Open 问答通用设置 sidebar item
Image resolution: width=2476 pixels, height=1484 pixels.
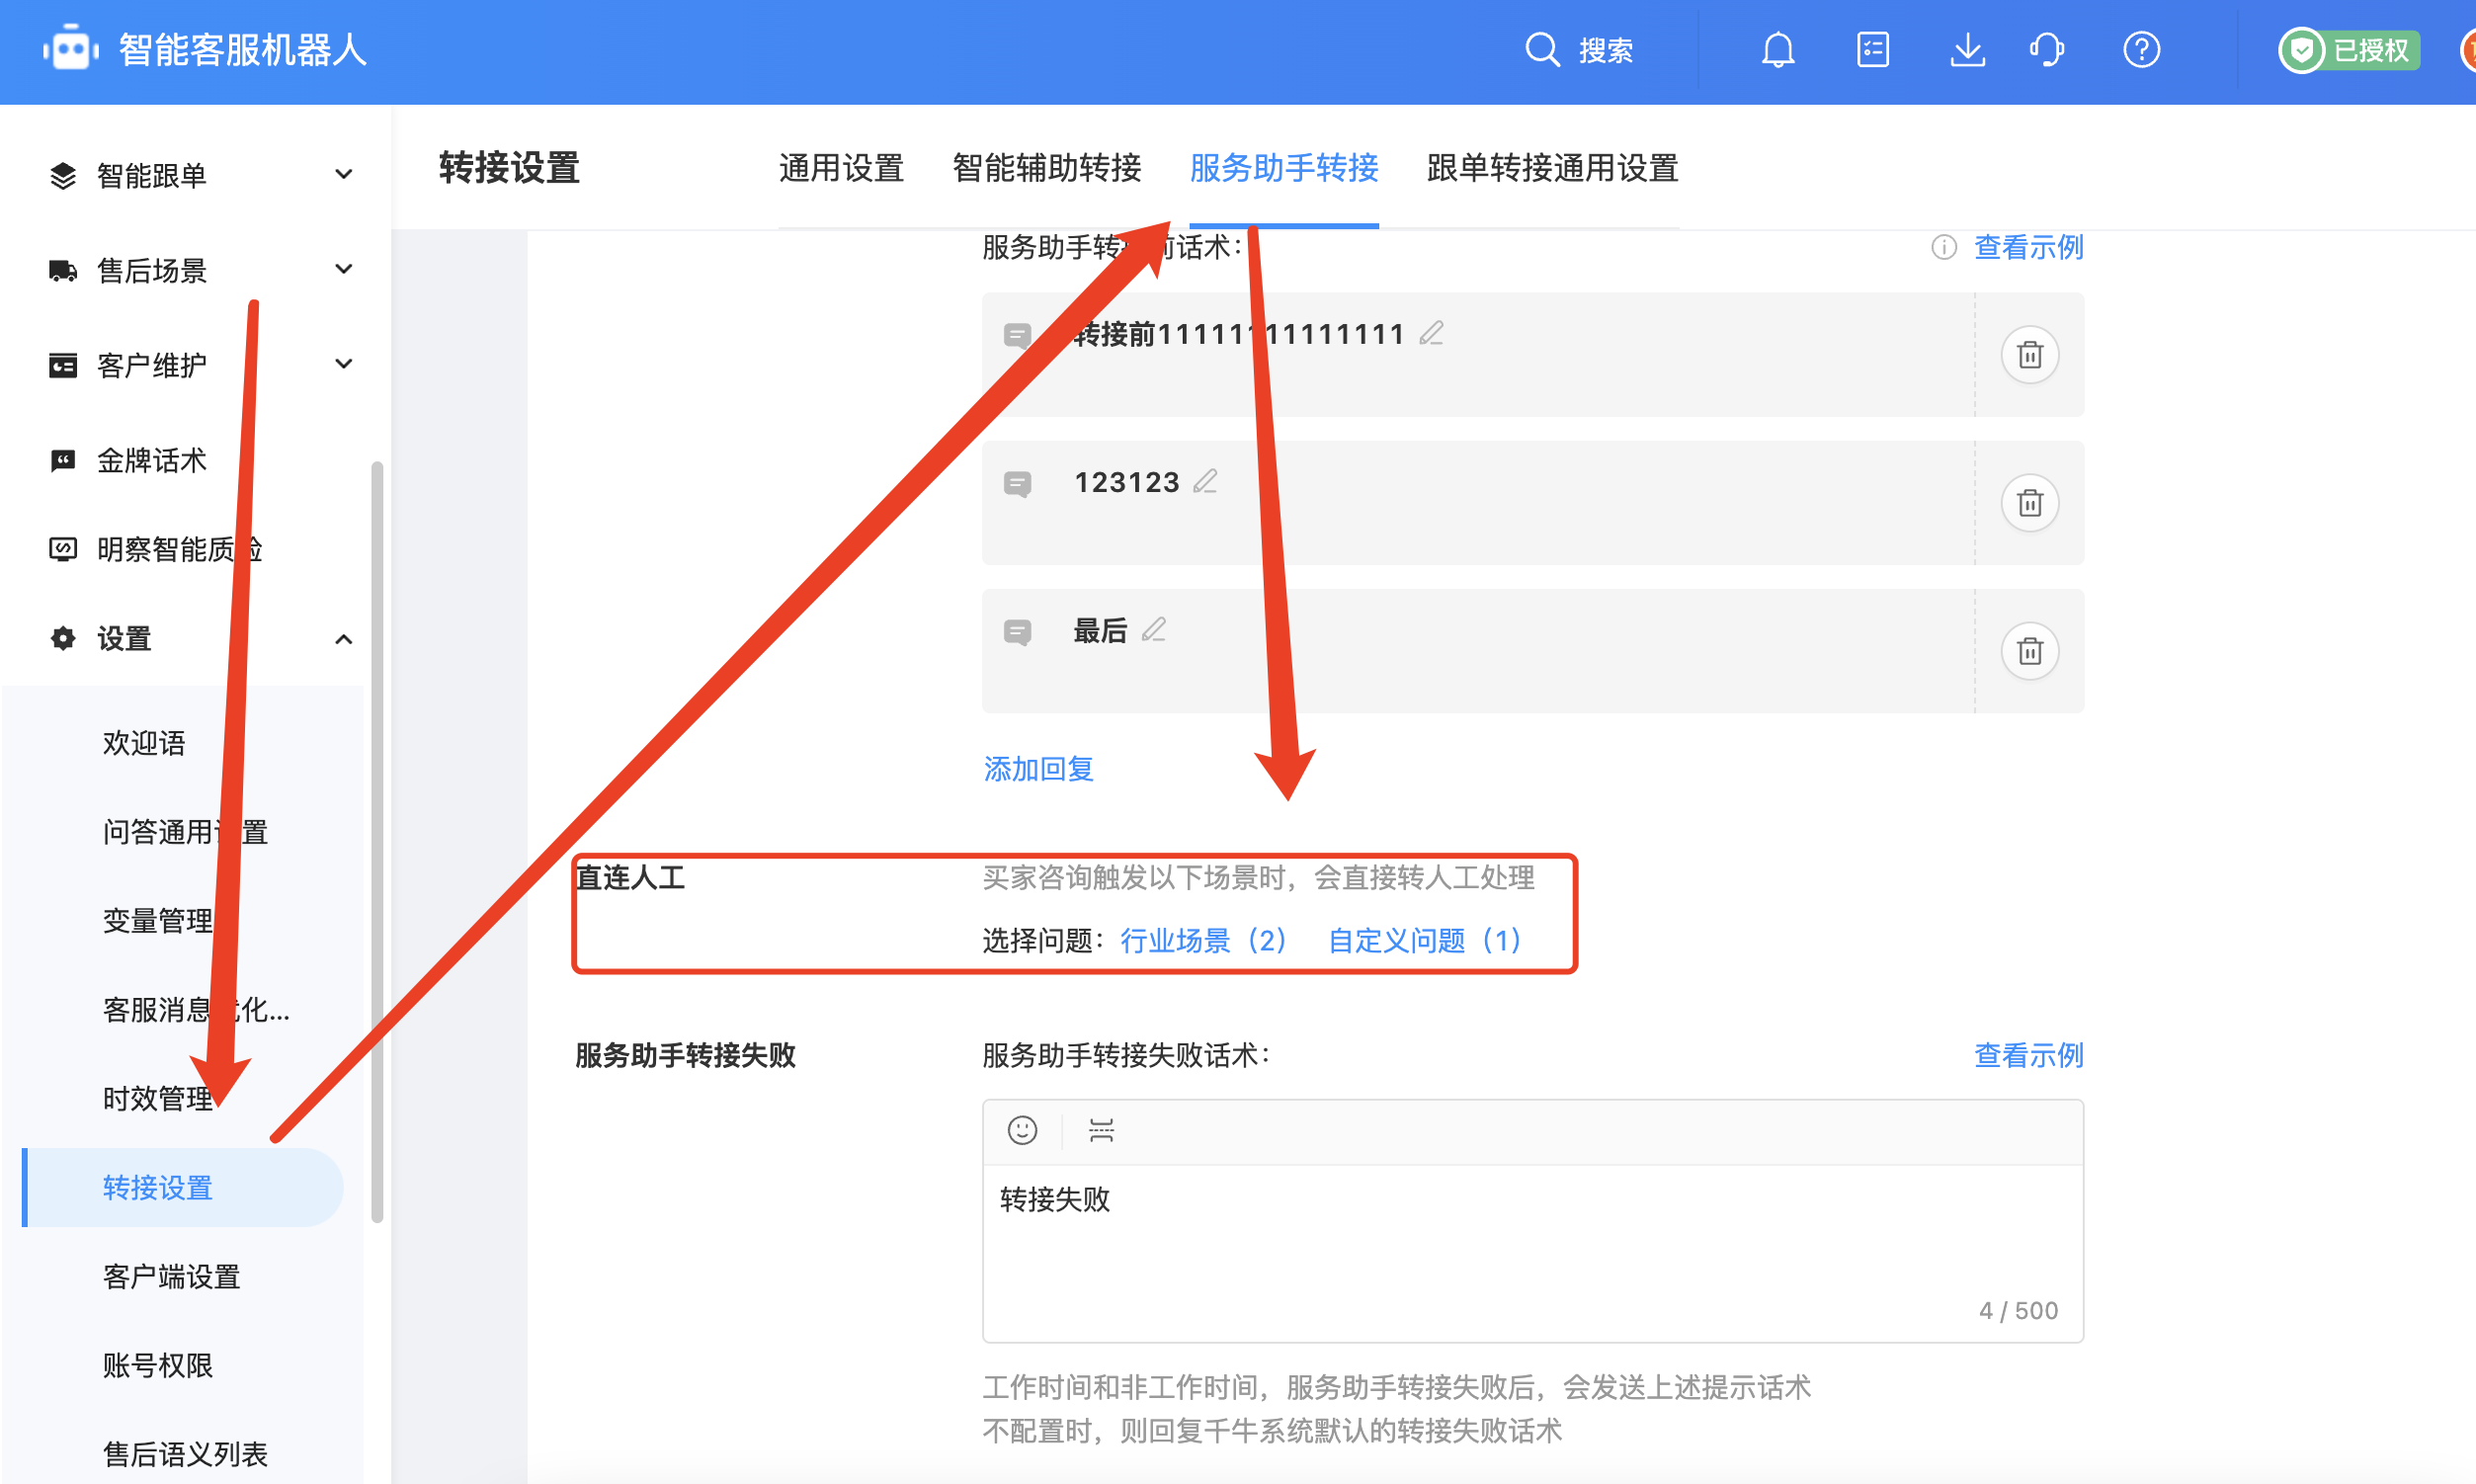[x=185, y=832]
